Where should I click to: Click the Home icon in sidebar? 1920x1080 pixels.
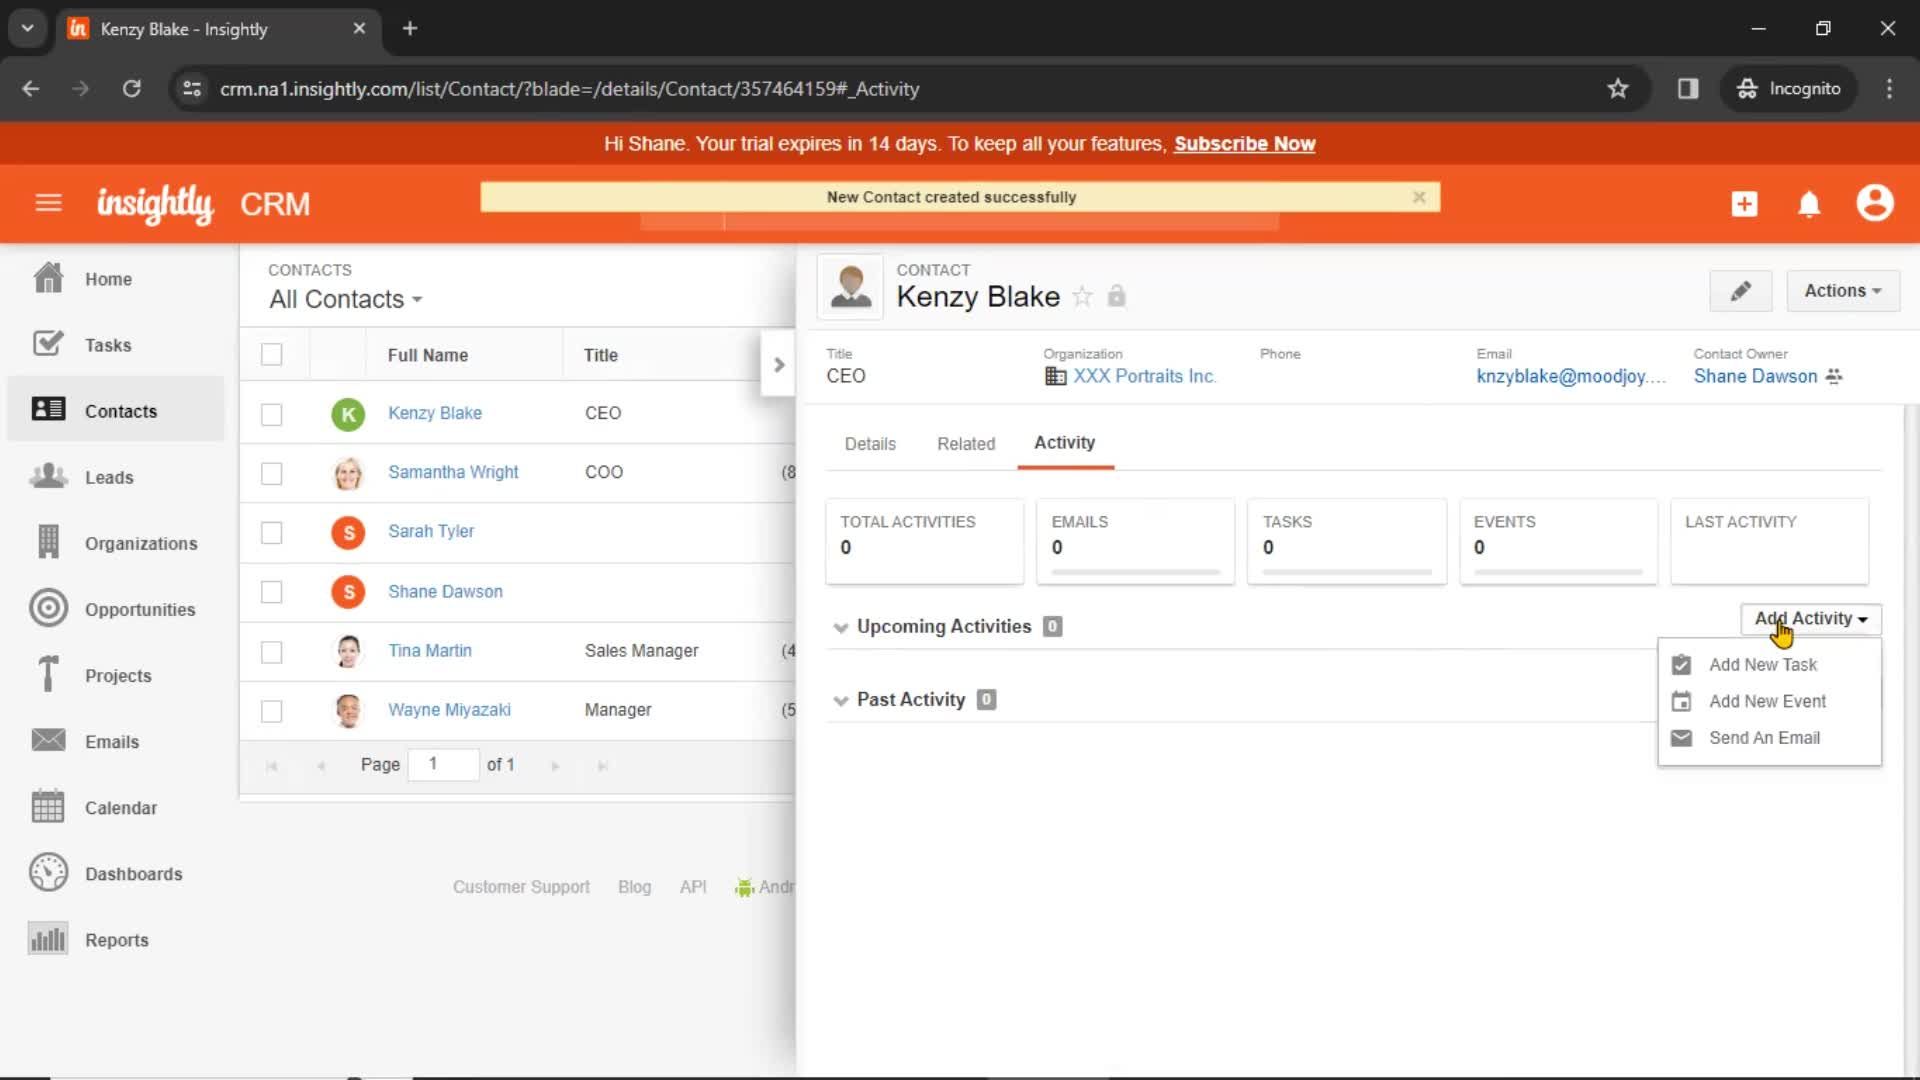[48, 278]
